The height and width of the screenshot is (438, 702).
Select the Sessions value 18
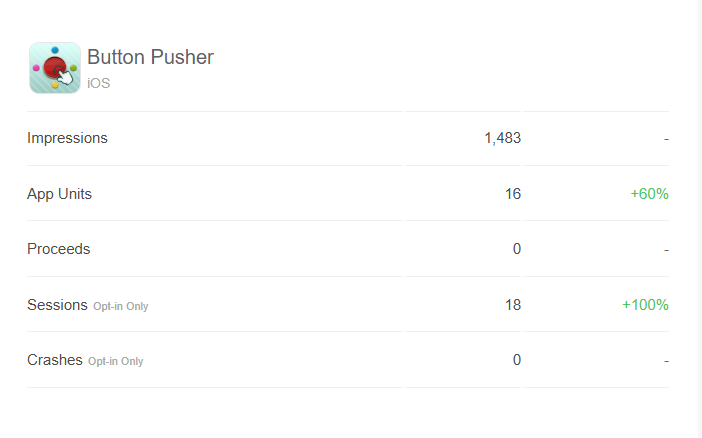click(513, 305)
